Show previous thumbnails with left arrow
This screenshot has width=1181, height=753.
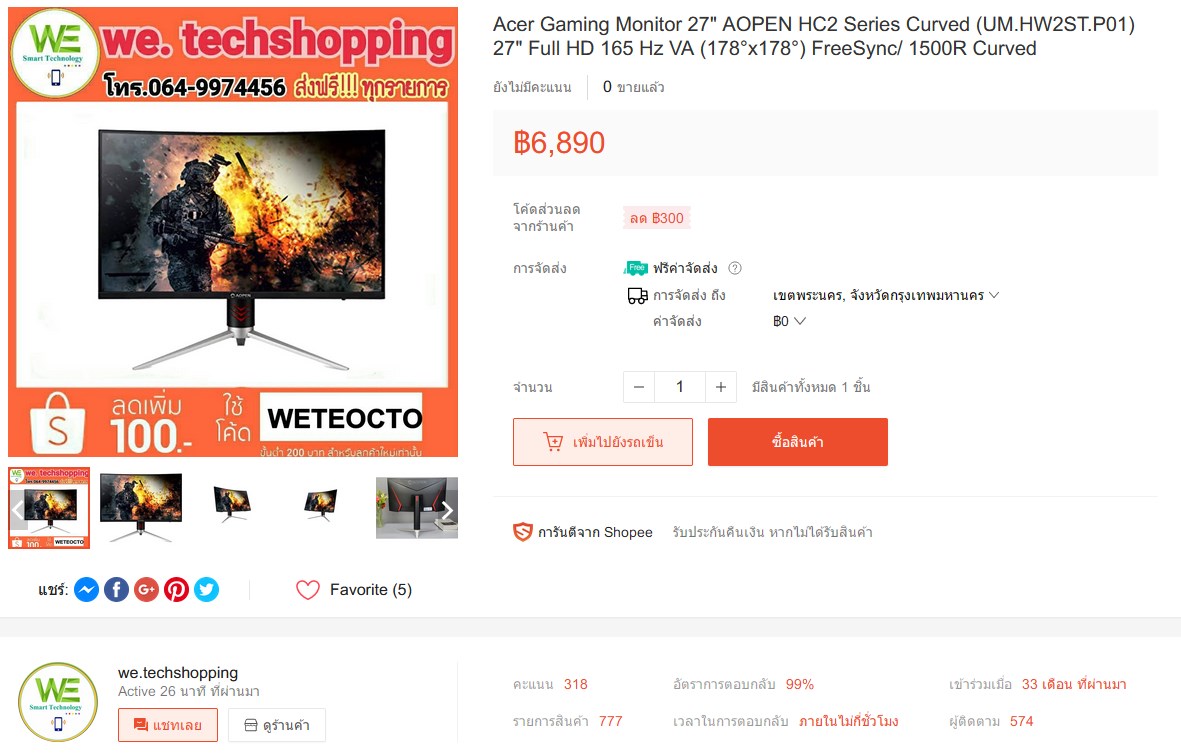tap(18, 510)
